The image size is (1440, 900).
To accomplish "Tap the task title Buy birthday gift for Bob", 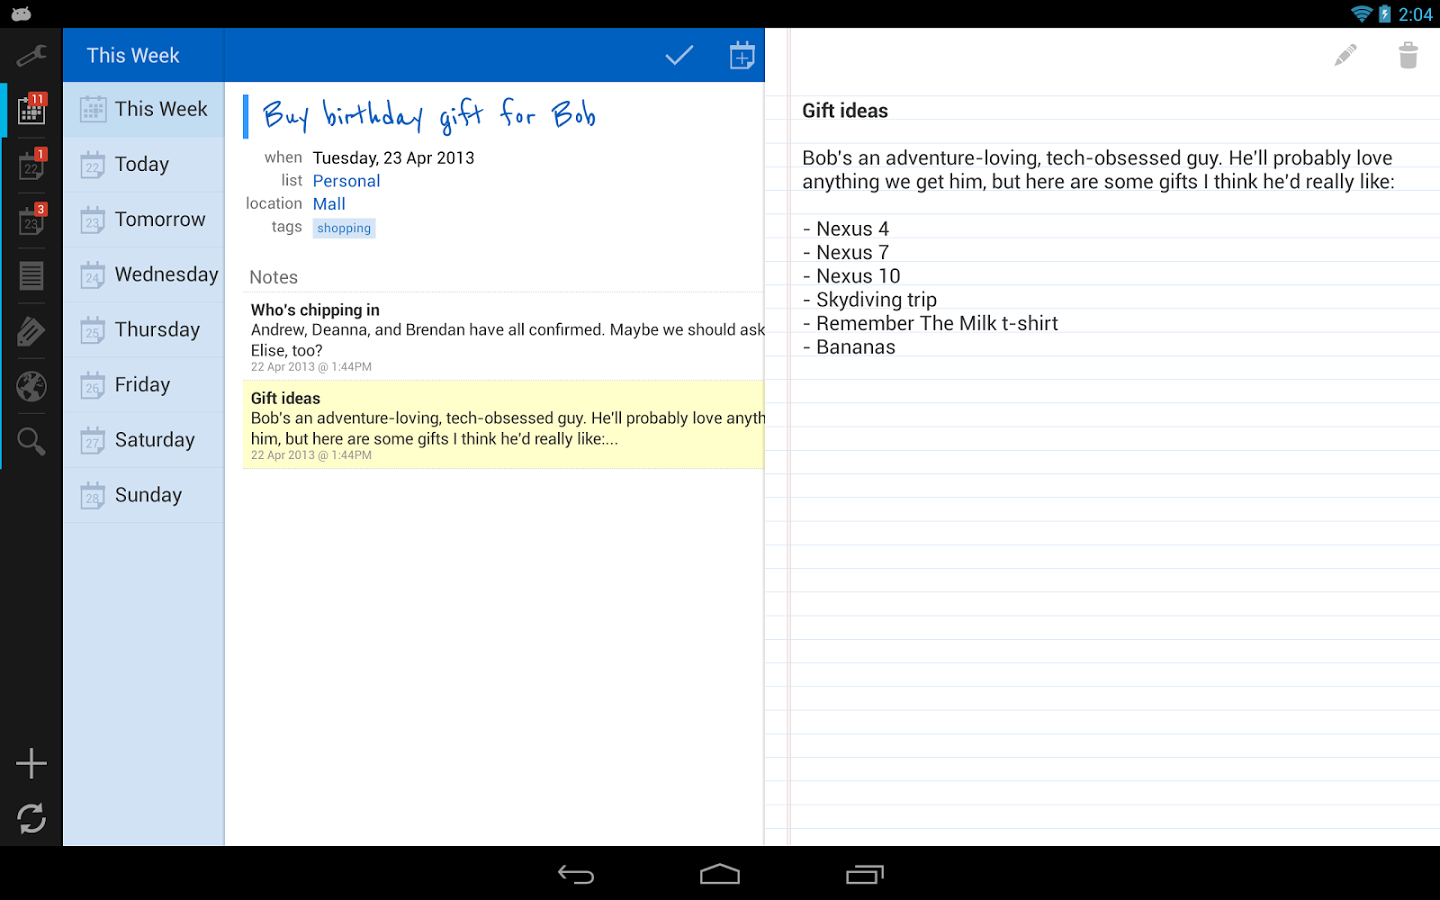I will click(x=428, y=116).
